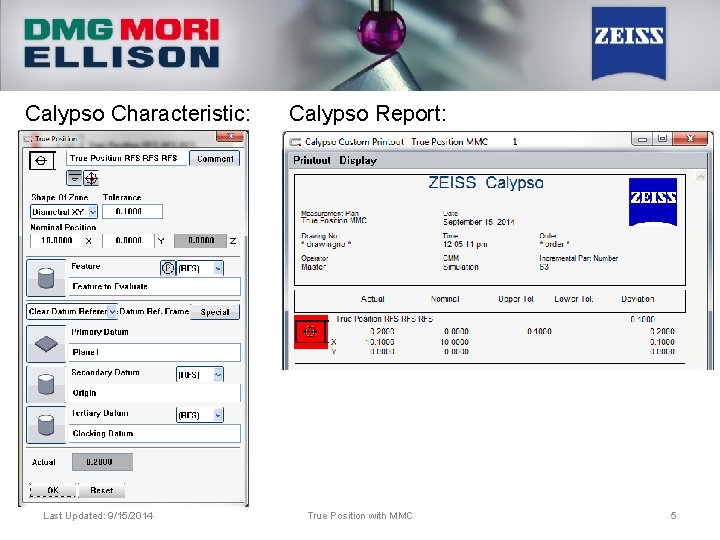720x540 pixels.
Task: Click the Secondary Datum cylinder icon
Action: click(46, 384)
